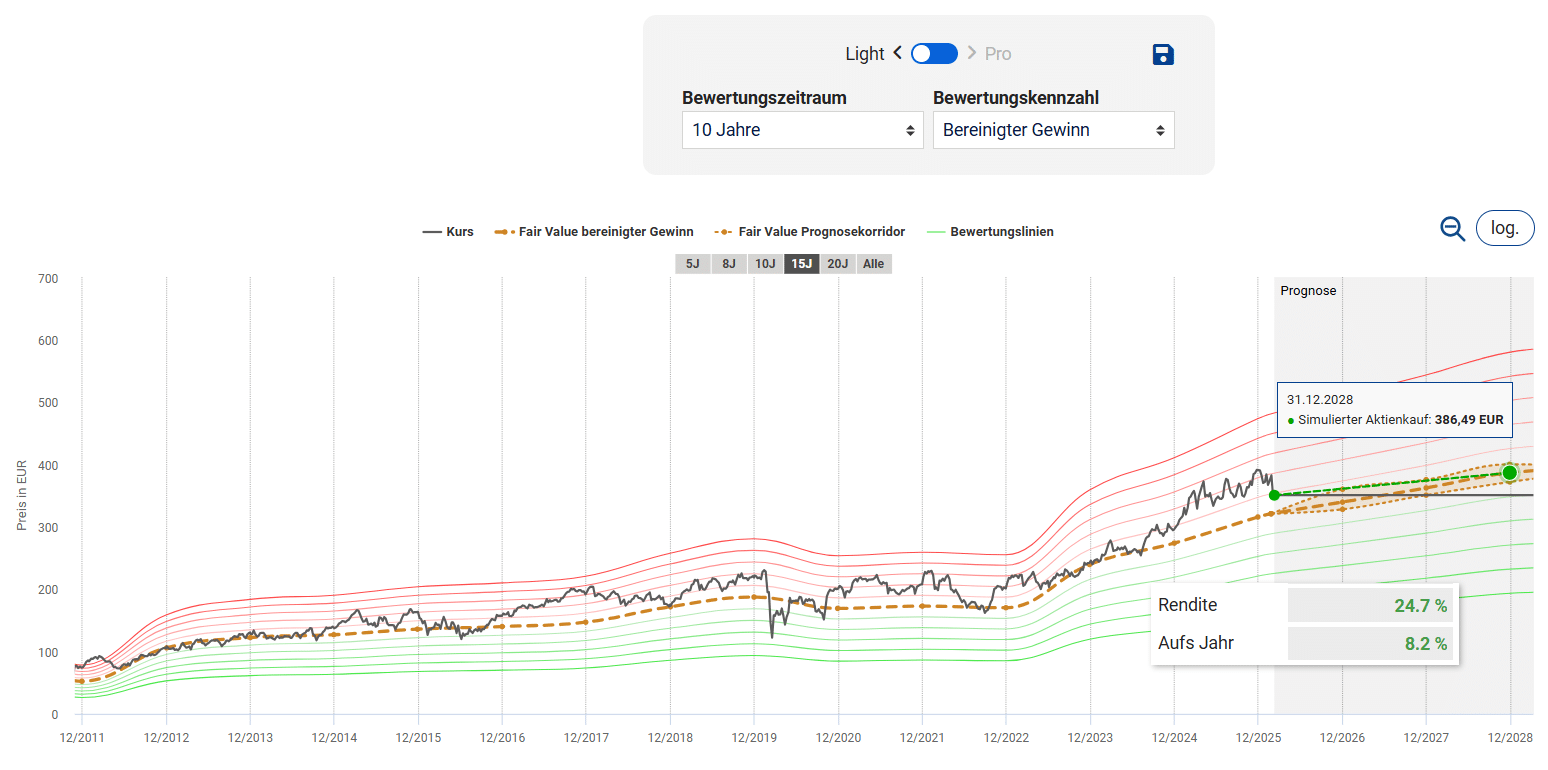Hide the Kurs series via legend
The width and height of the screenshot is (1548, 770).
tap(448, 232)
